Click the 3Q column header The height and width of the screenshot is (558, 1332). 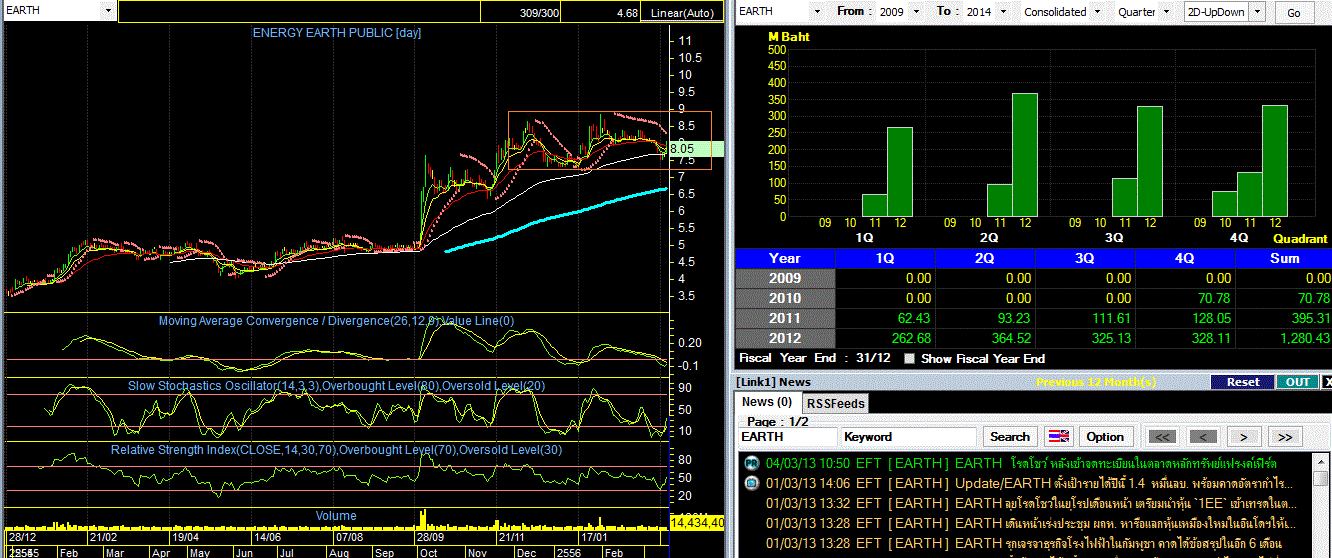tap(1085, 258)
